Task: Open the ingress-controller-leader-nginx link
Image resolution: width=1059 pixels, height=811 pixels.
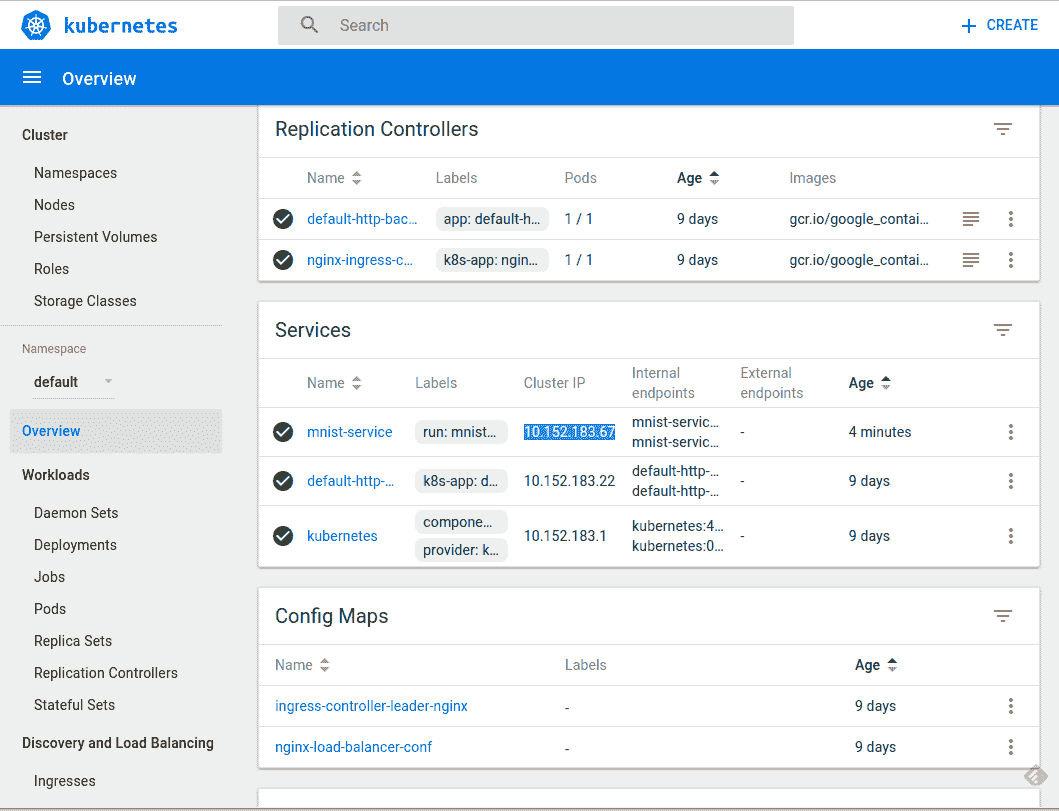Action: pyautogui.click(x=371, y=706)
